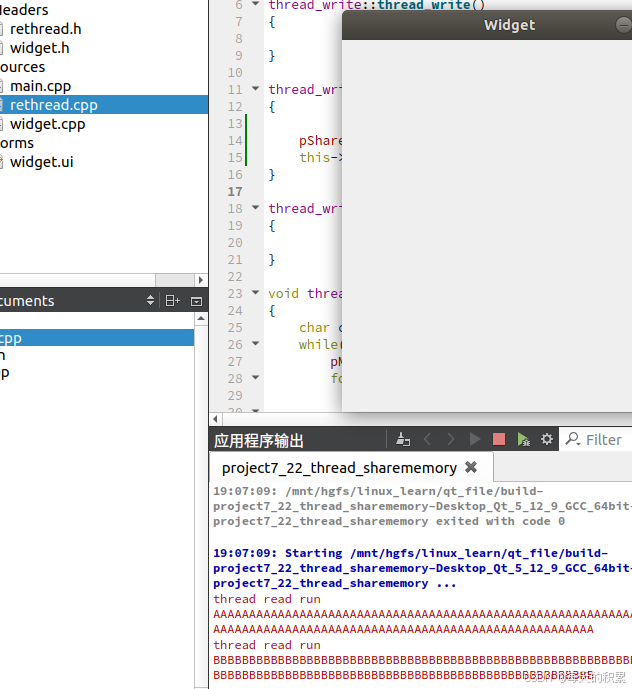The width and height of the screenshot is (632, 689).
Task: Stop the running program with red square
Action: (x=499, y=439)
